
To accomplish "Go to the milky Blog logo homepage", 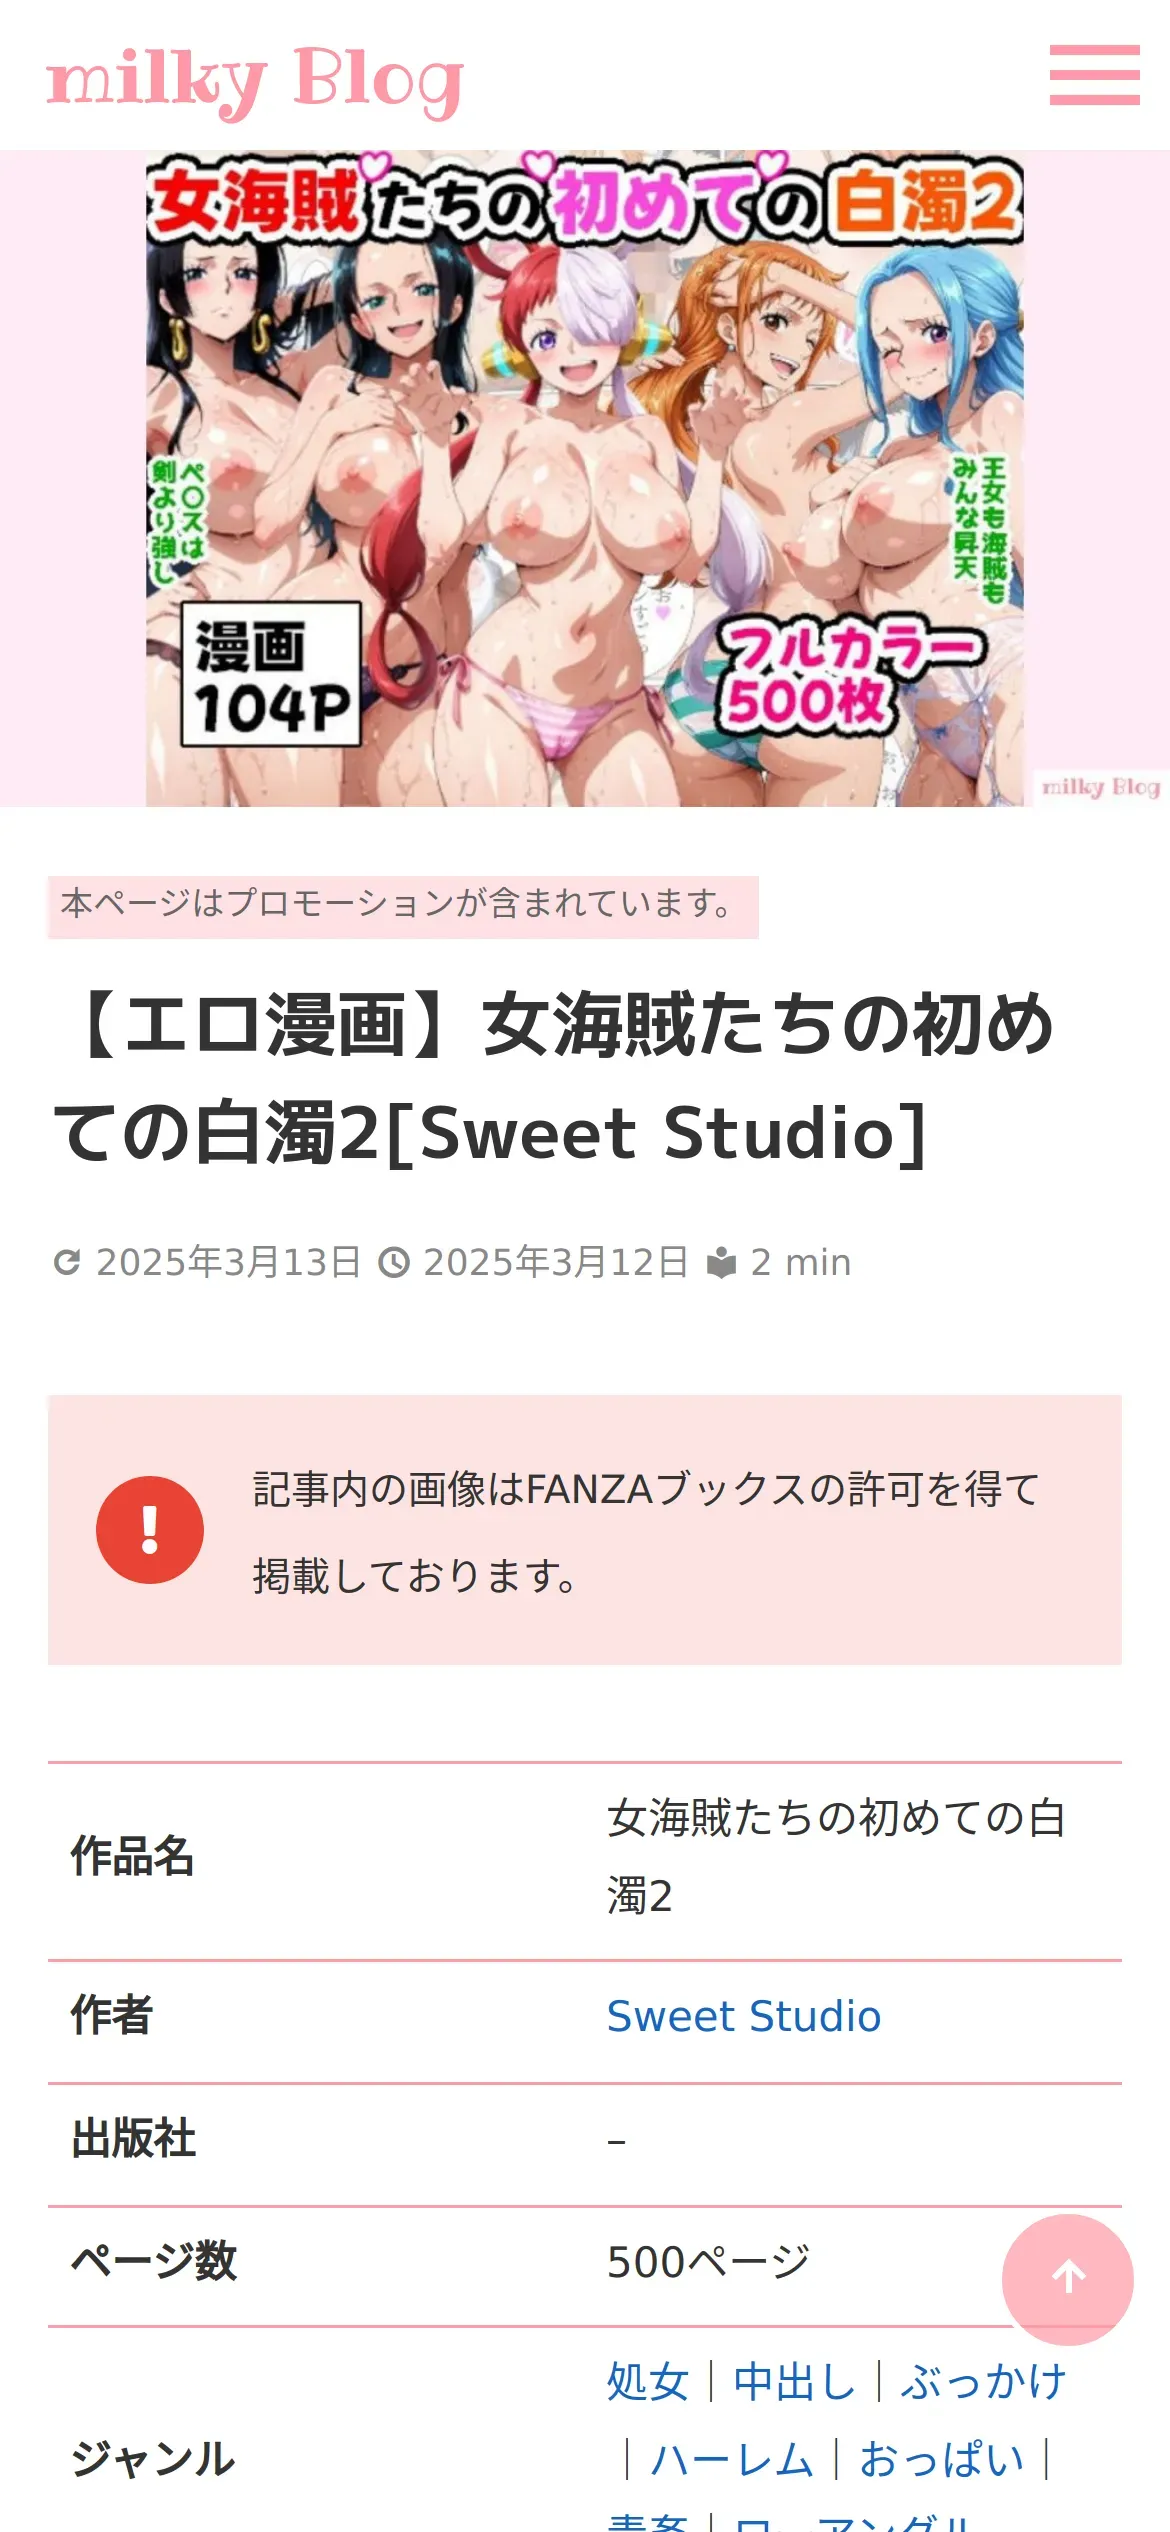I will click(255, 80).
